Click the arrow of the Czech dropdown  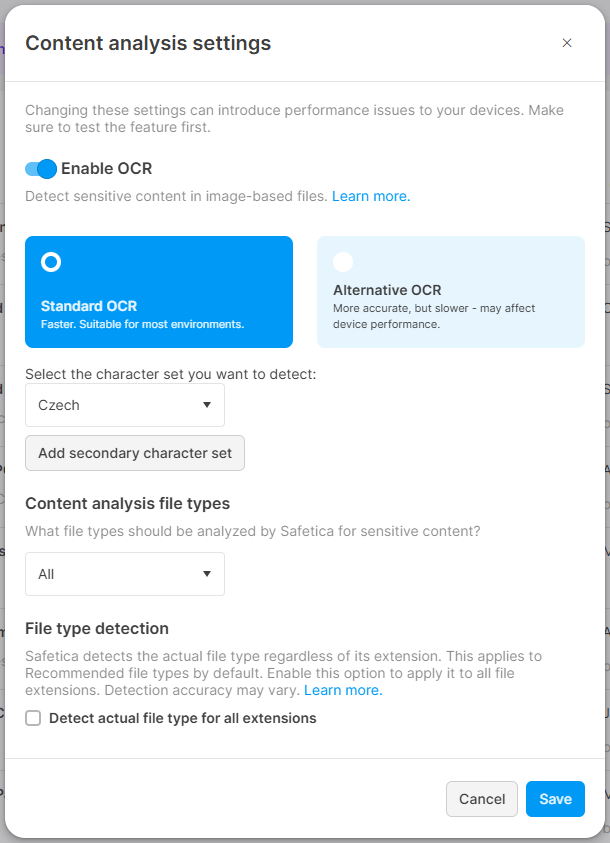(x=206, y=405)
